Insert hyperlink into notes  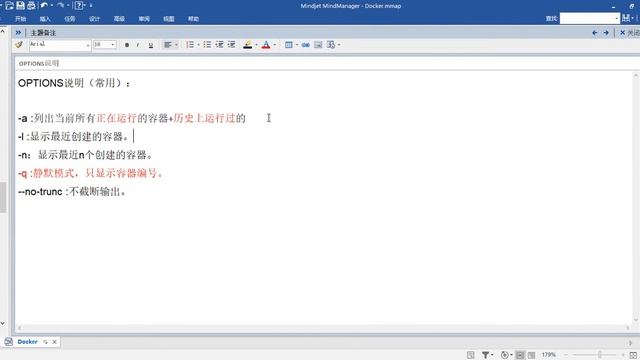tap(306, 45)
